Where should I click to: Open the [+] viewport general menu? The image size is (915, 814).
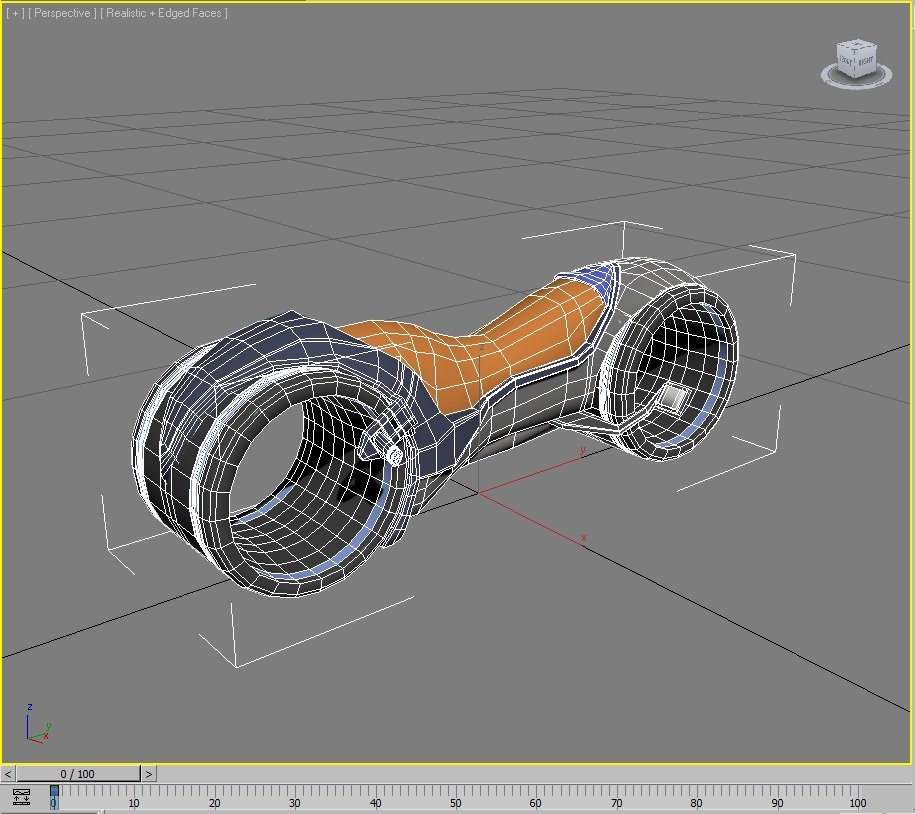(x=15, y=13)
